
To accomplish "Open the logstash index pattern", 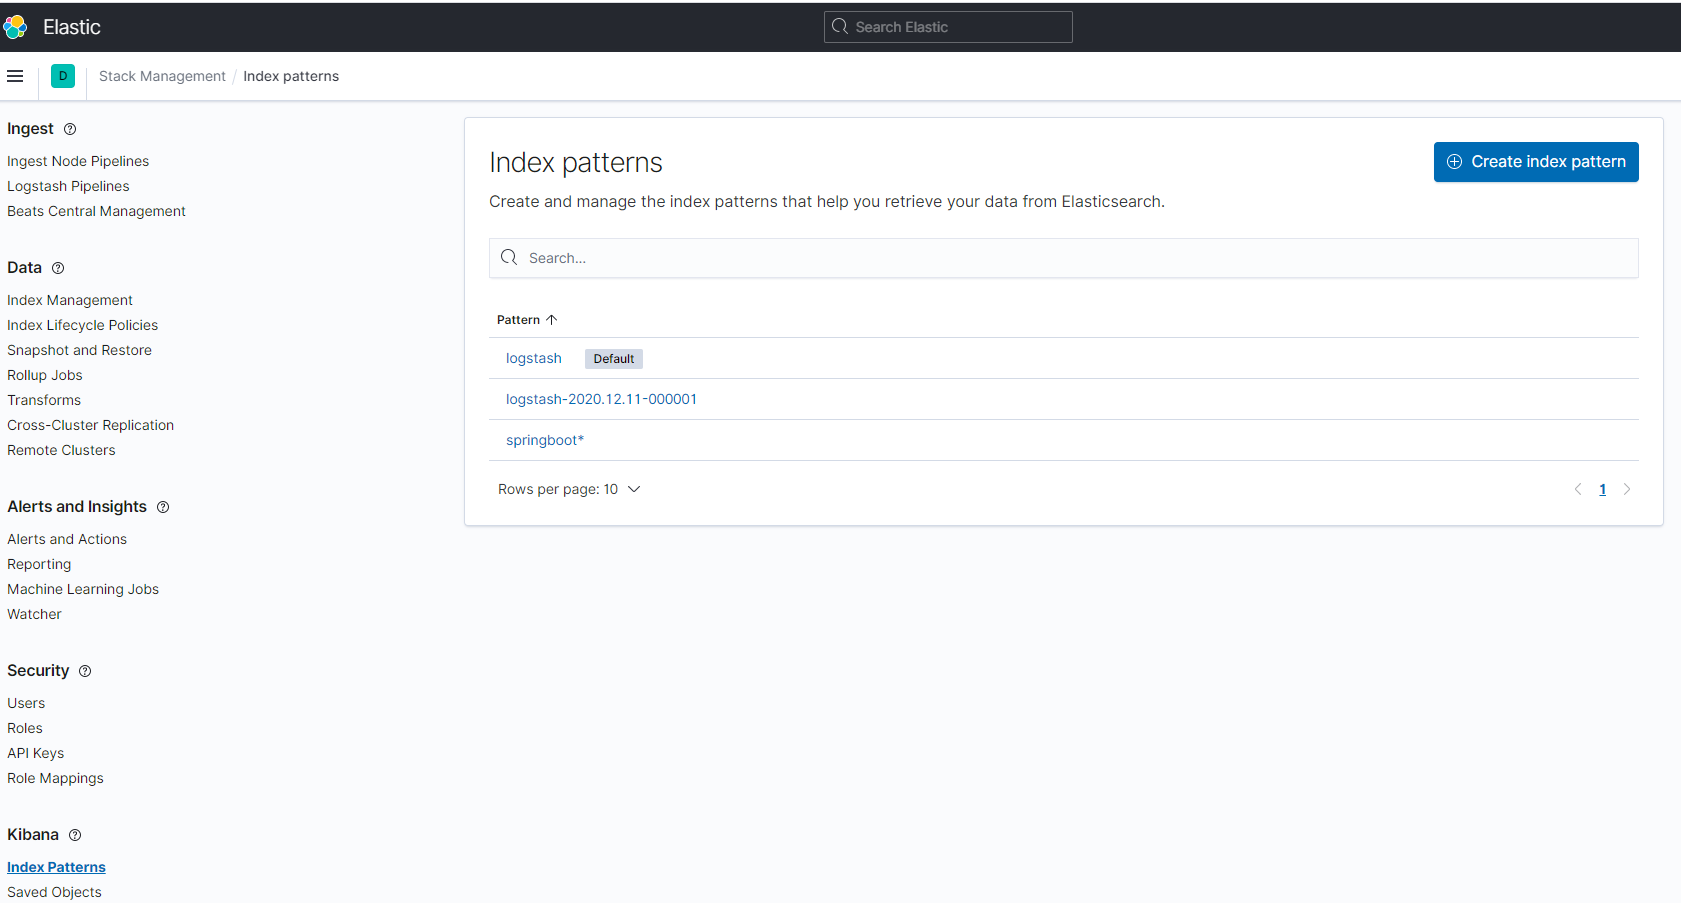I will [x=534, y=358].
